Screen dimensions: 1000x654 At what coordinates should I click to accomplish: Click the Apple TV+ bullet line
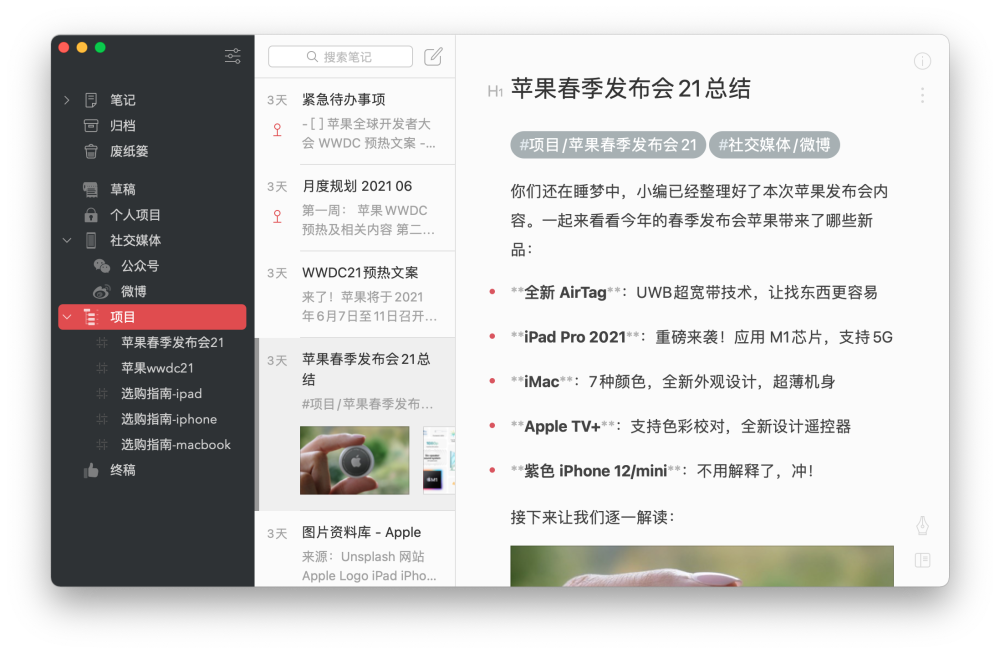(680, 427)
